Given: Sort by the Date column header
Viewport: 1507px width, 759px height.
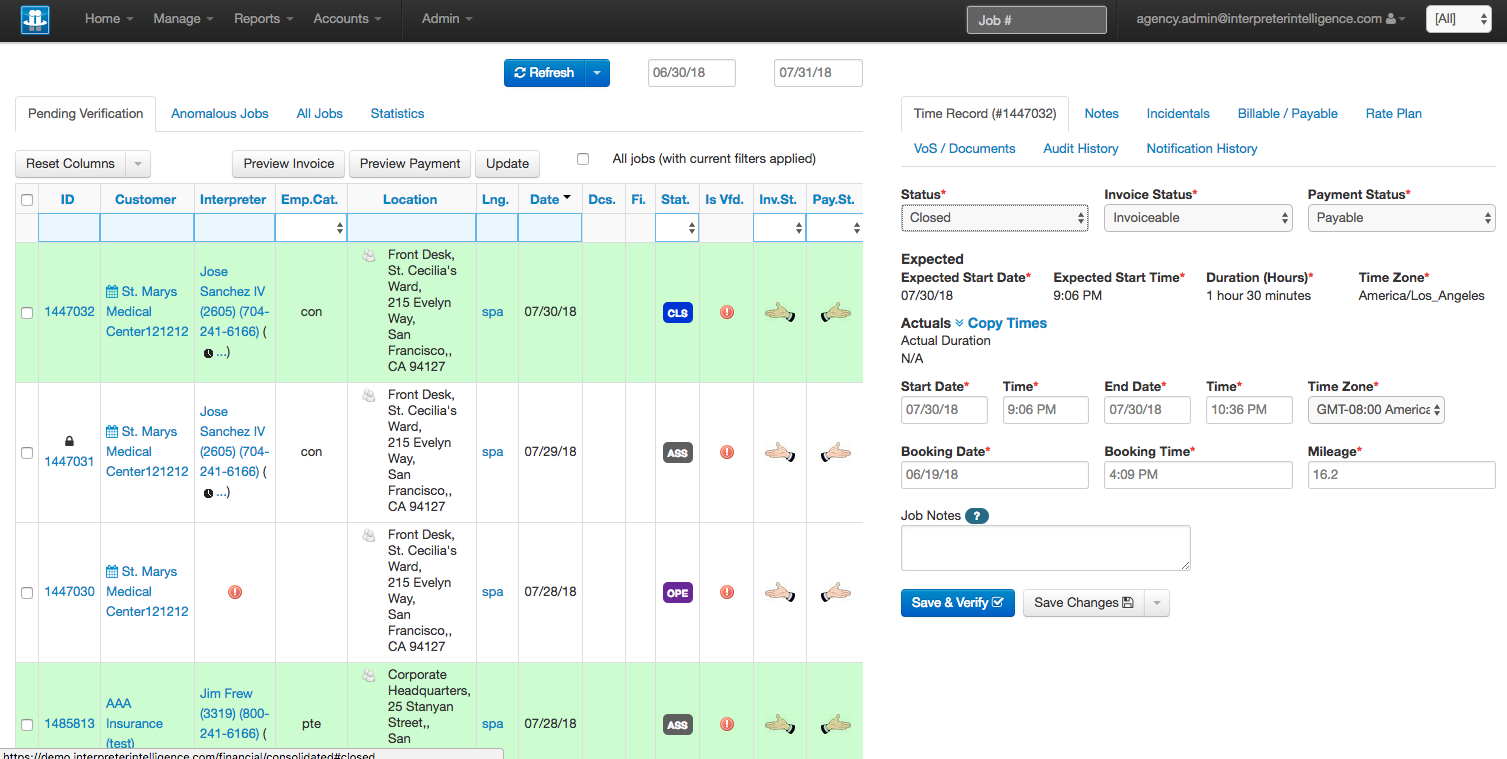Looking at the screenshot, I should click(x=550, y=199).
